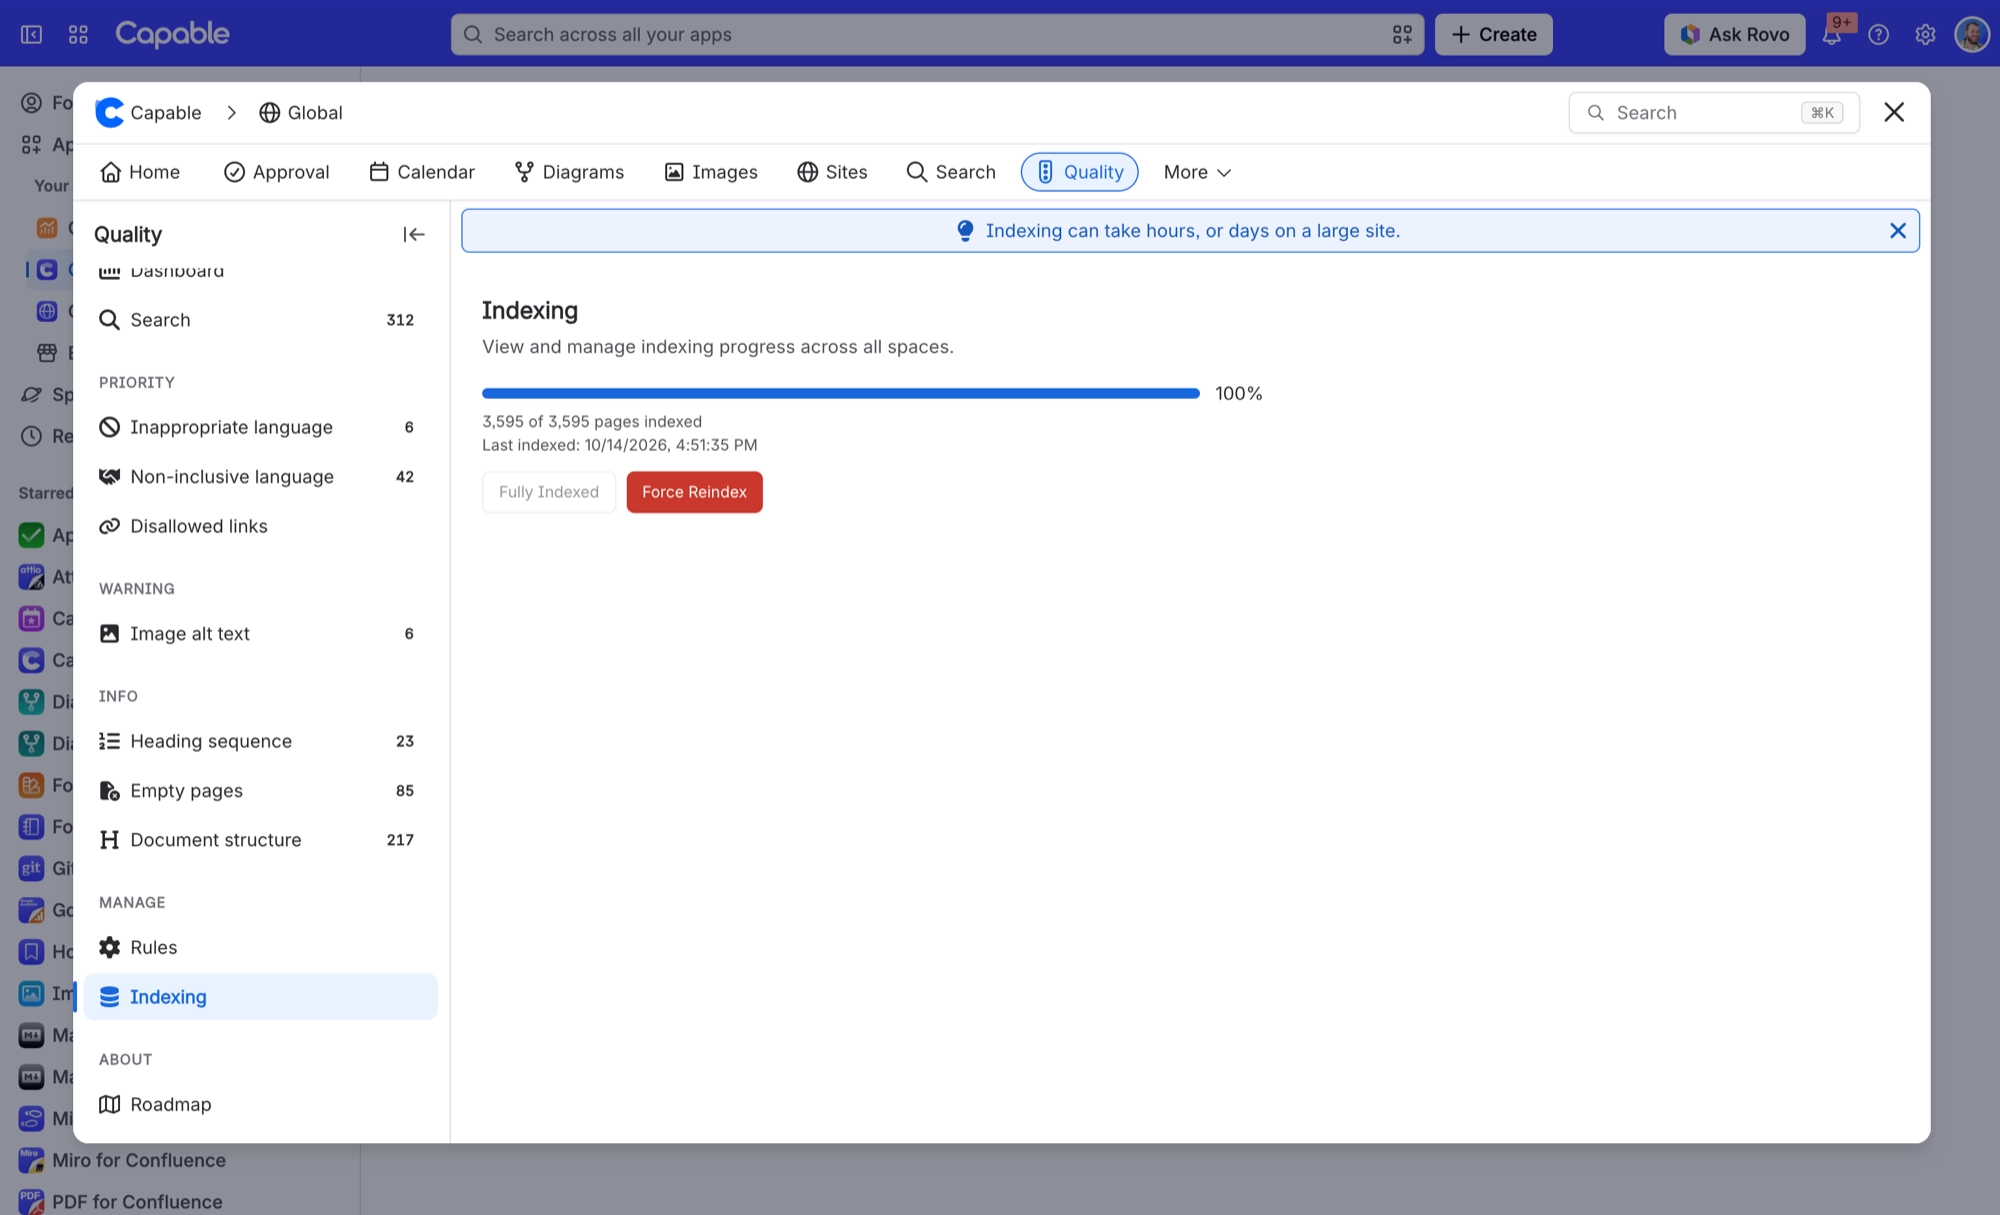Open the app switcher grid icon
This screenshot has width=2000, height=1215.
pos(78,35)
